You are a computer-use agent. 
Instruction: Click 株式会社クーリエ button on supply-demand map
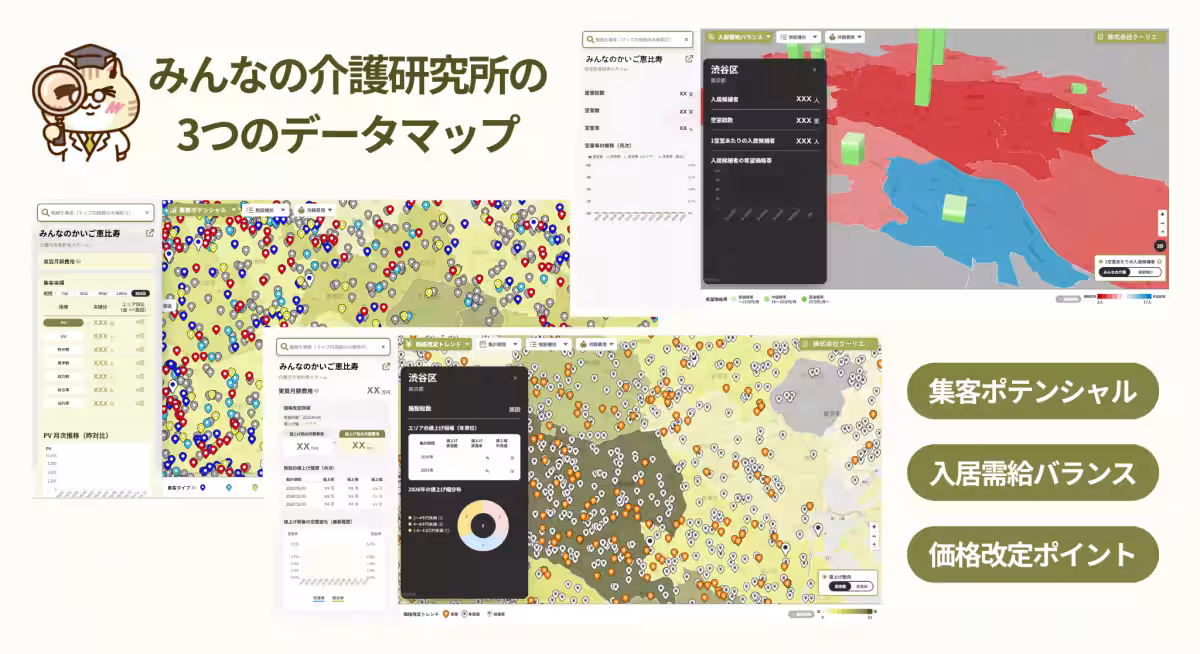coord(1131,37)
